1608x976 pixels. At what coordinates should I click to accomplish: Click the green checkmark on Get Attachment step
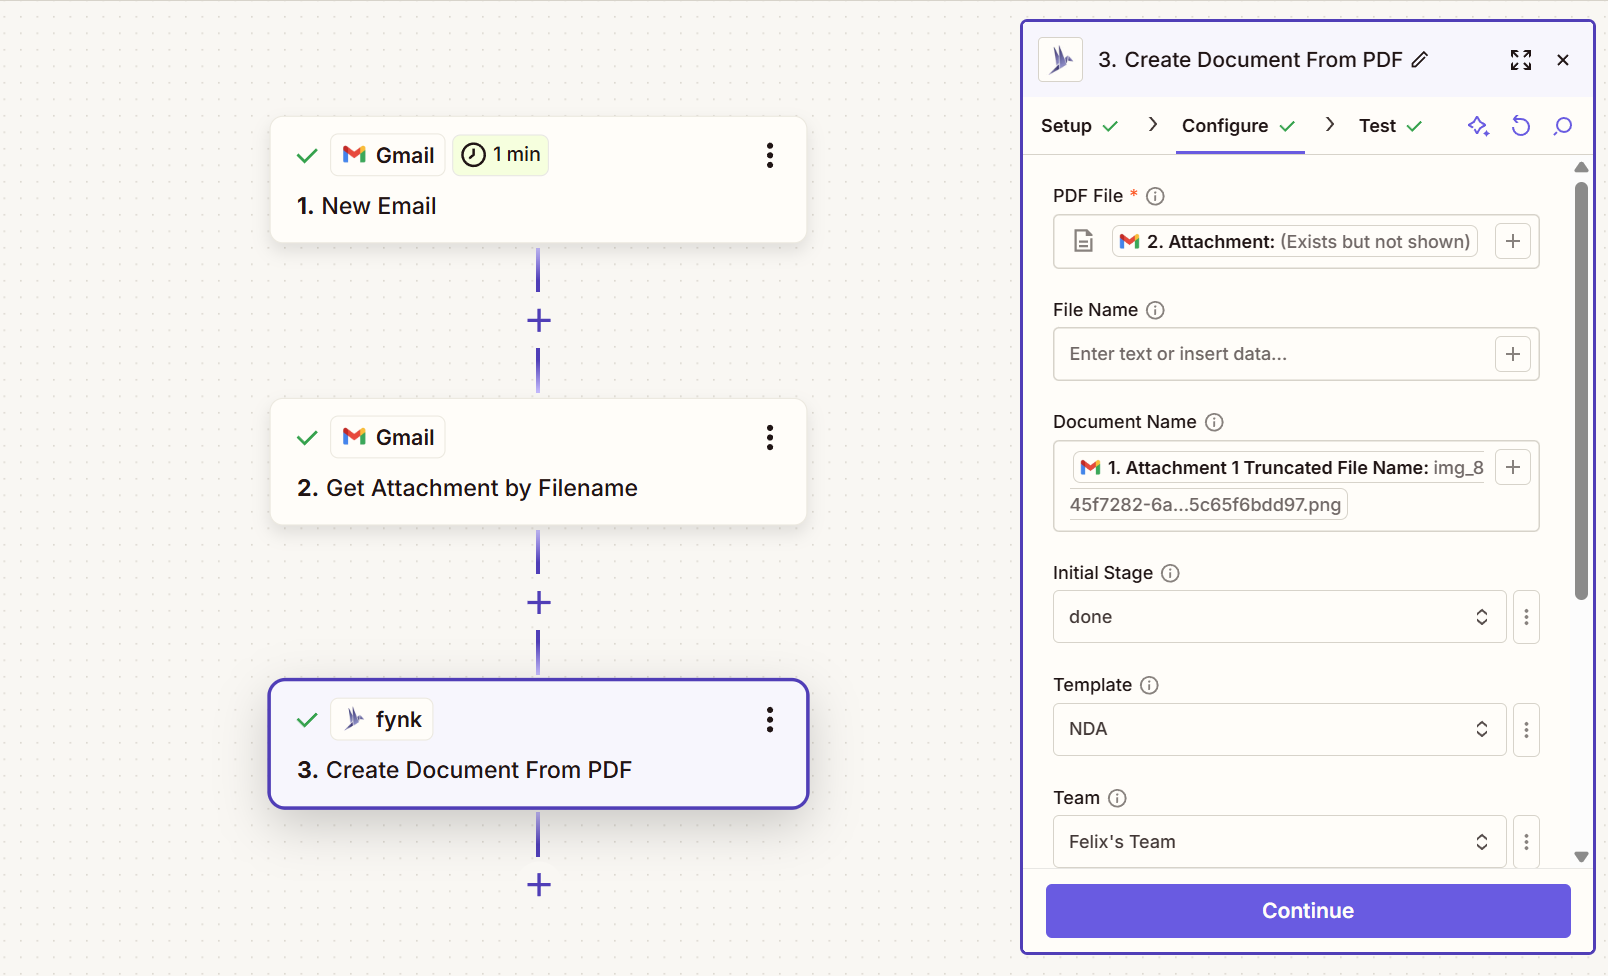coord(306,437)
